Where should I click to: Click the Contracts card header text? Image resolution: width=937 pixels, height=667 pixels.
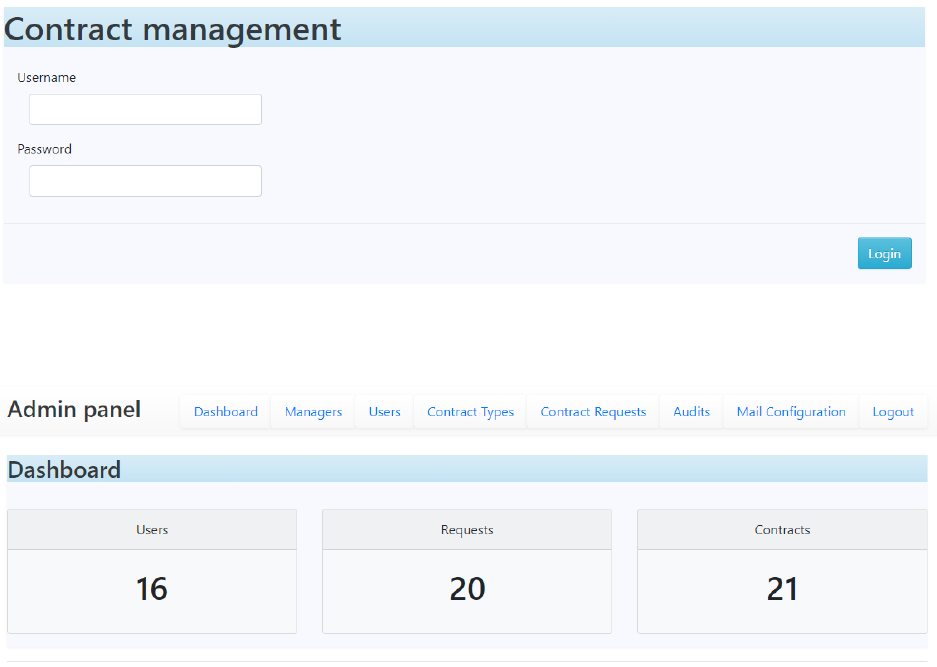click(782, 530)
